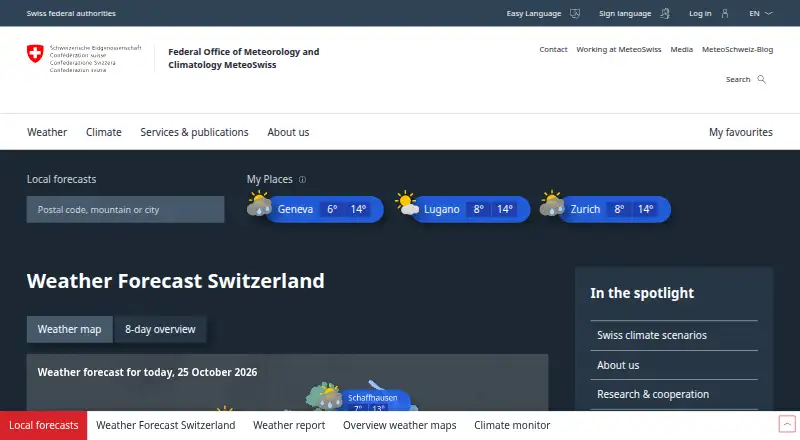Click the Sign language hands icon
This screenshot has height=440, width=800.
[x=665, y=14]
